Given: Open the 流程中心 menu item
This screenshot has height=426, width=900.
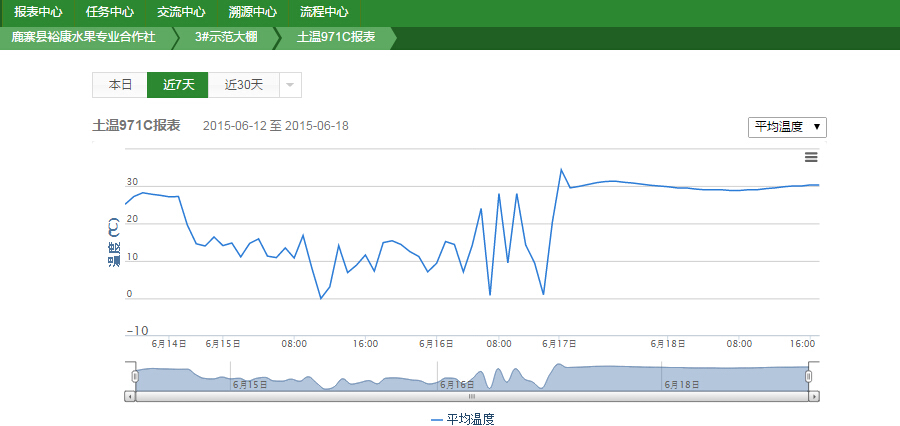Looking at the screenshot, I should tap(324, 13).
